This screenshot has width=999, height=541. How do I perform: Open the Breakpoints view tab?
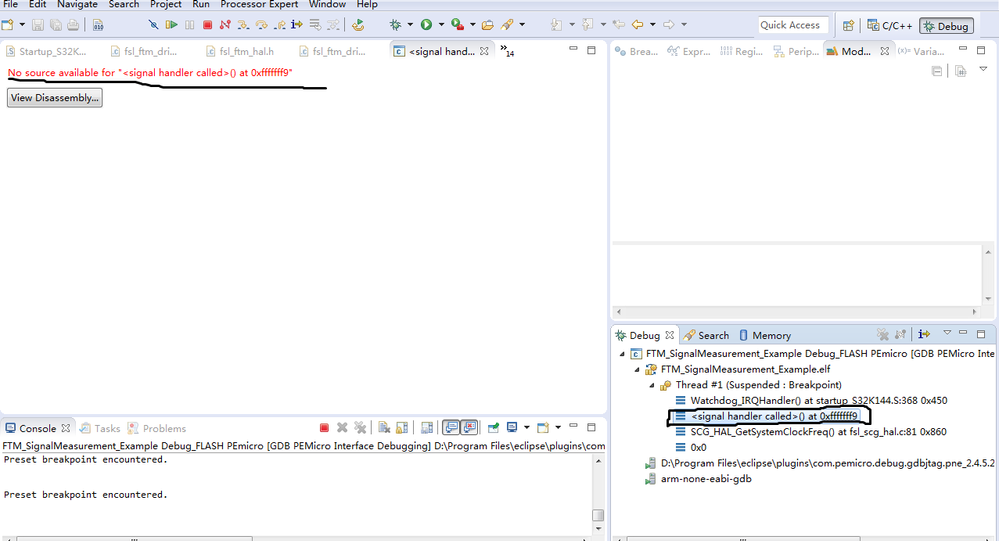pos(636,52)
